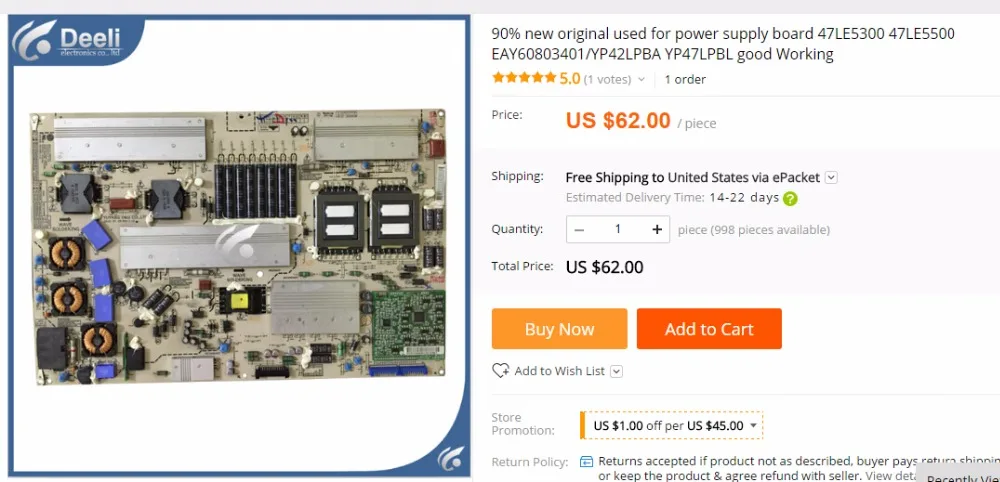Expand the shipping method dropdown arrow
The image size is (1000, 482).
(x=831, y=177)
